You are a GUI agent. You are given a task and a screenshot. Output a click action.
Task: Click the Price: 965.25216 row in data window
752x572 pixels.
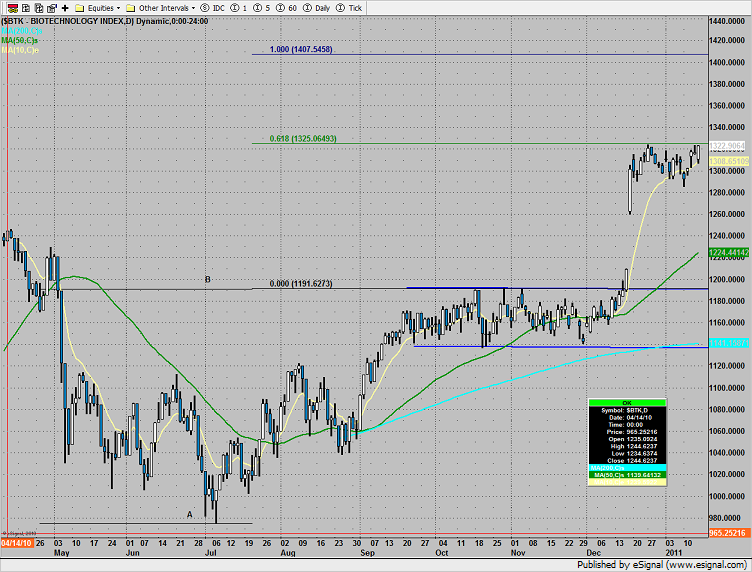pyautogui.click(x=627, y=432)
